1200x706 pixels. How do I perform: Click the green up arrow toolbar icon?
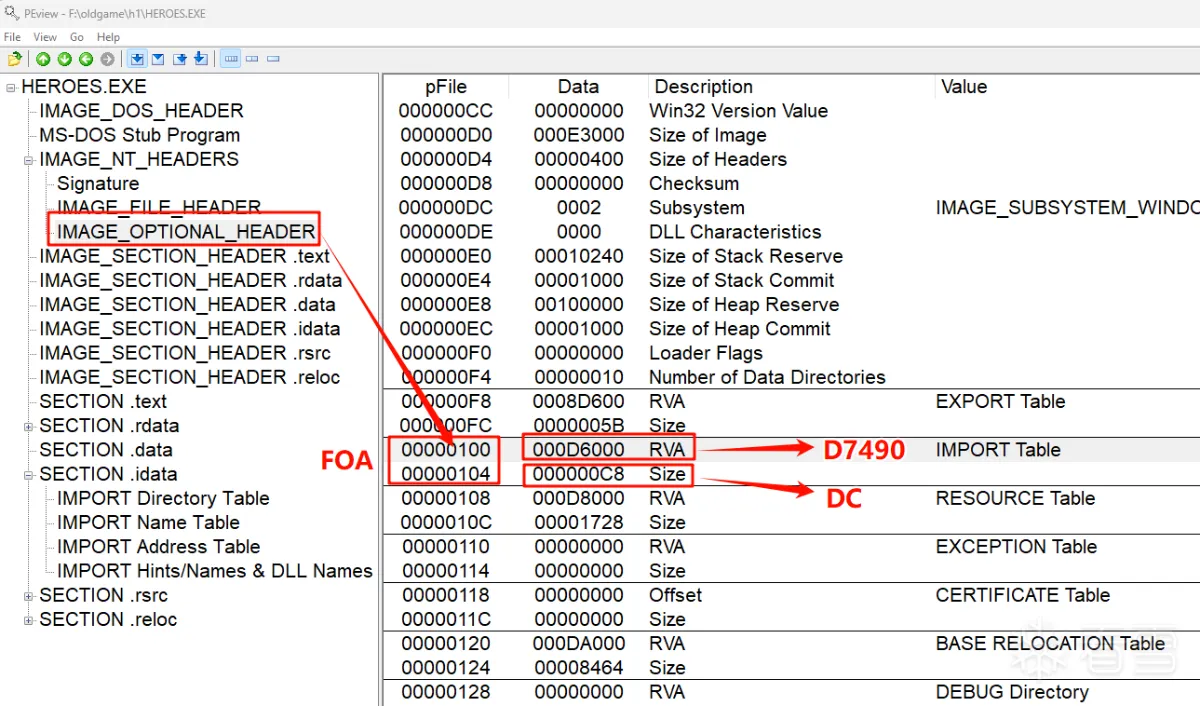pyautogui.click(x=44, y=59)
